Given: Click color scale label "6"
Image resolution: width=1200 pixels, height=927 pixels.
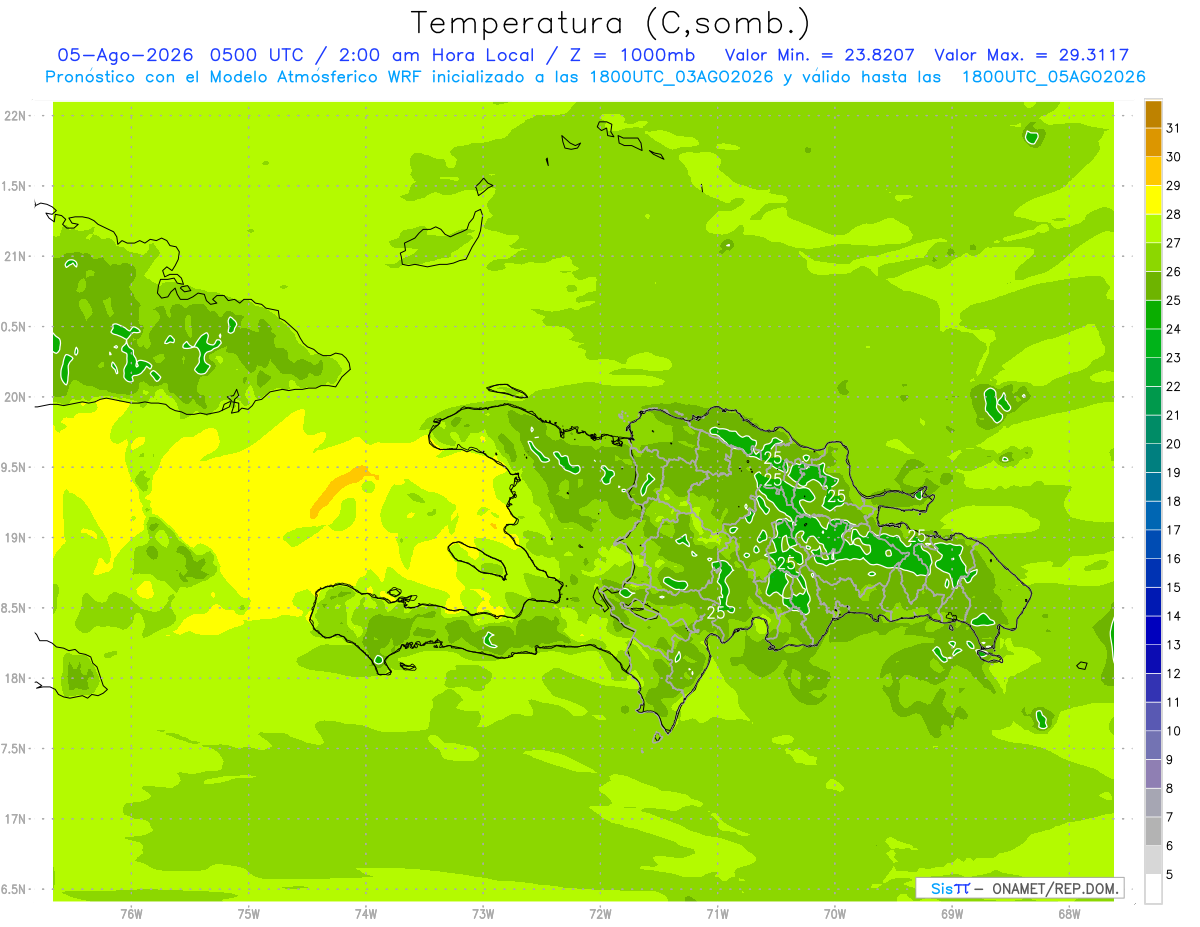Looking at the screenshot, I should pos(1170,846).
